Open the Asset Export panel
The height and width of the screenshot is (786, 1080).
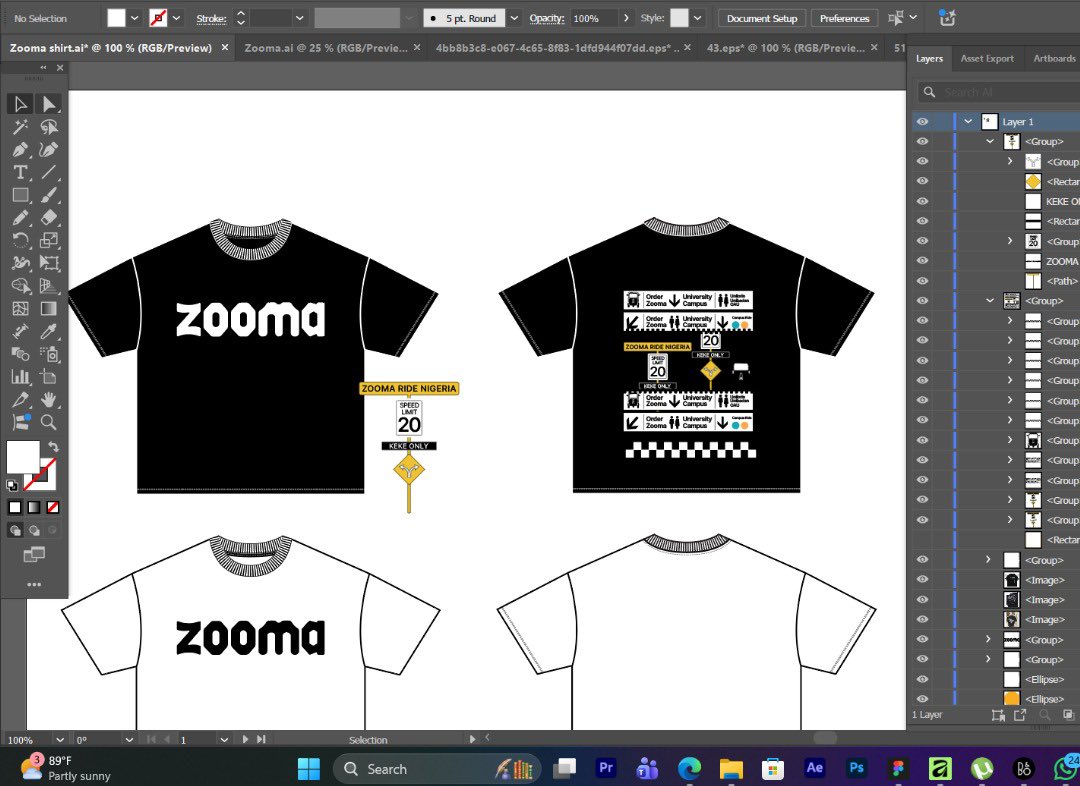click(x=987, y=58)
